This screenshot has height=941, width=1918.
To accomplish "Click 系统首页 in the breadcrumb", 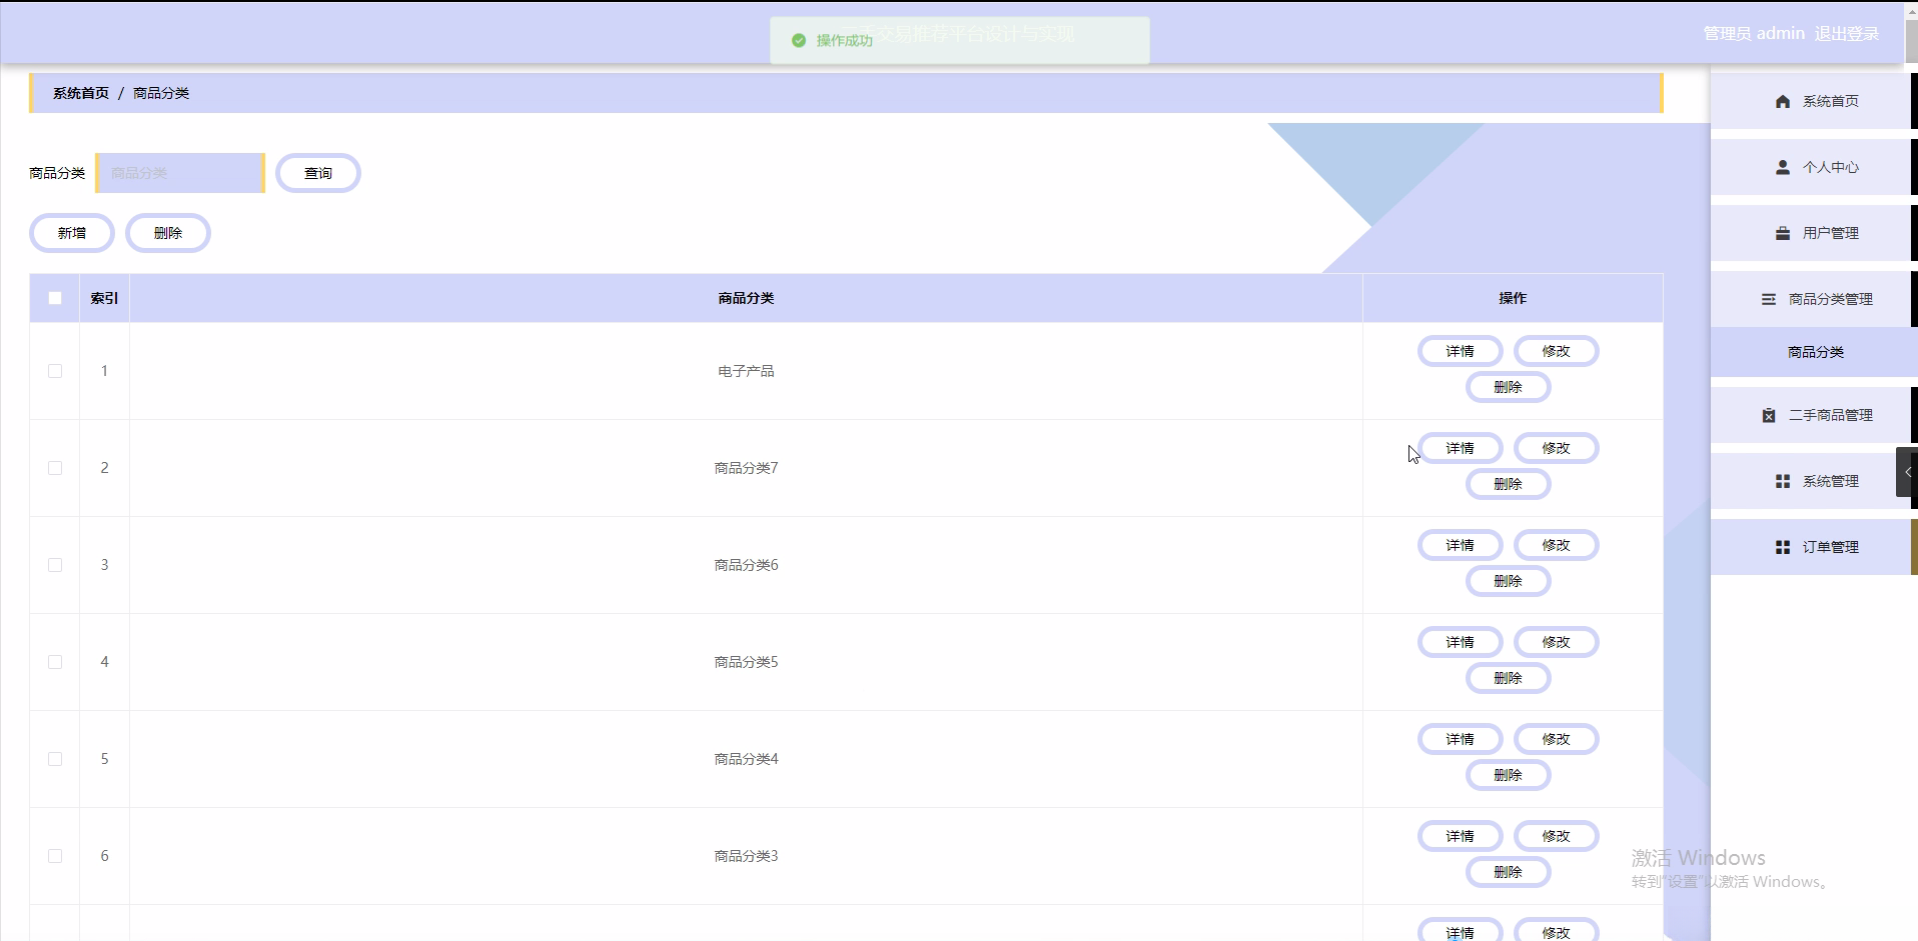I will 81,93.
